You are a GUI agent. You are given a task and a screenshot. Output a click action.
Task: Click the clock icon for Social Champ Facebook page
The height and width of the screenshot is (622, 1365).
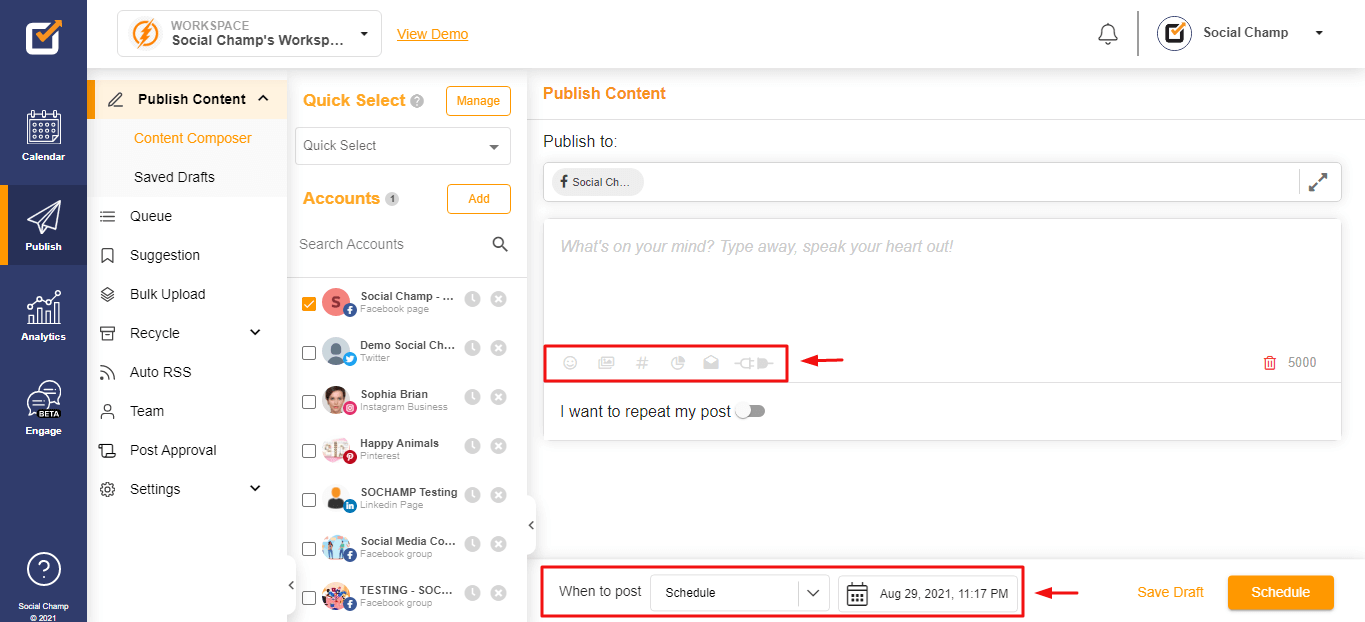tap(472, 299)
